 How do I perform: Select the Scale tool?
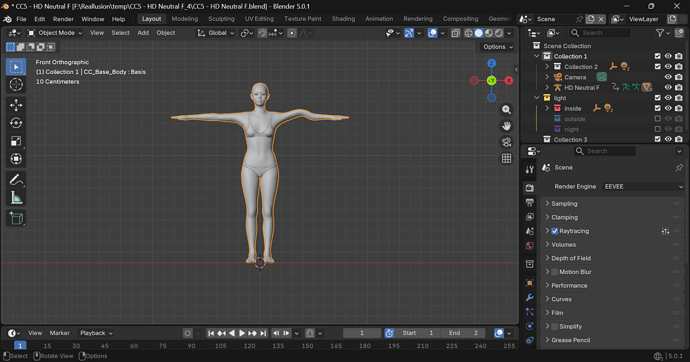16,141
